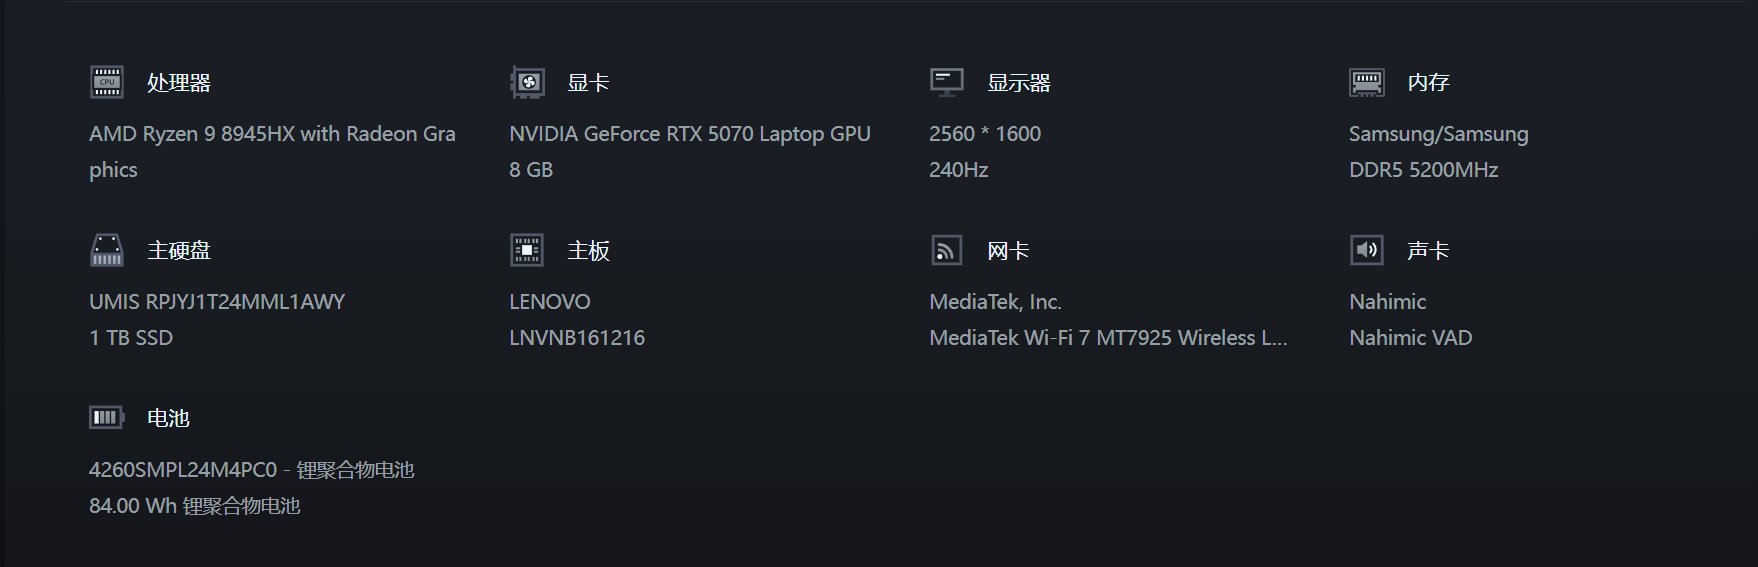Click the UMIS RPJYJ1T24MML1AWY disk model

pyautogui.click(x=217, y=302)
